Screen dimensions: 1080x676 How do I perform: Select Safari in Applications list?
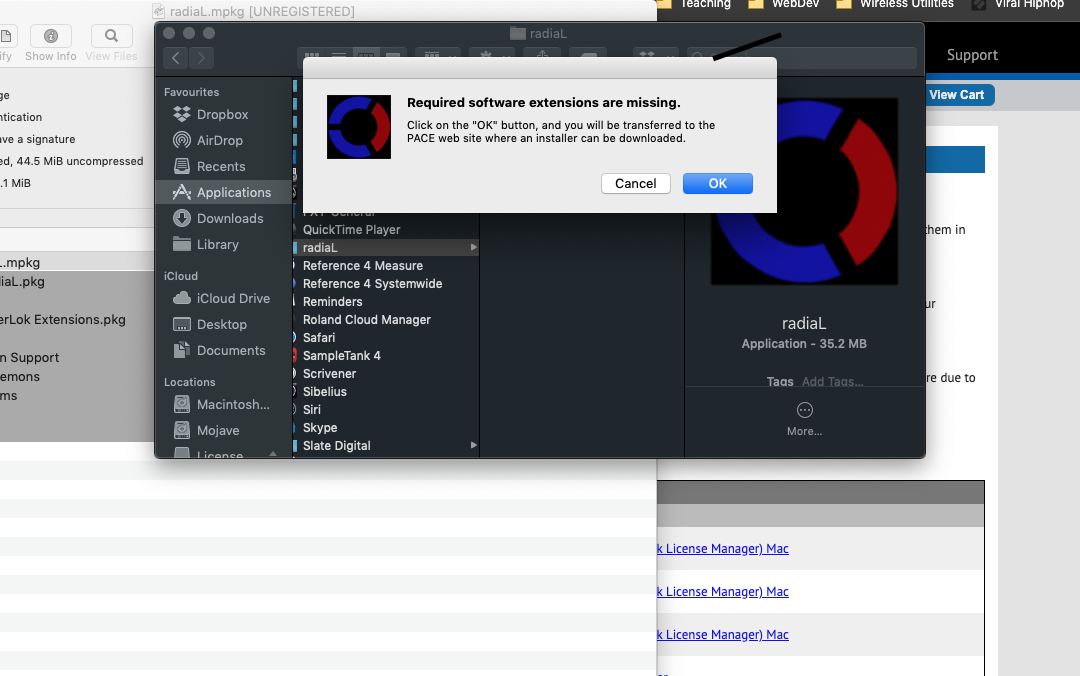(x=318, y=337)
